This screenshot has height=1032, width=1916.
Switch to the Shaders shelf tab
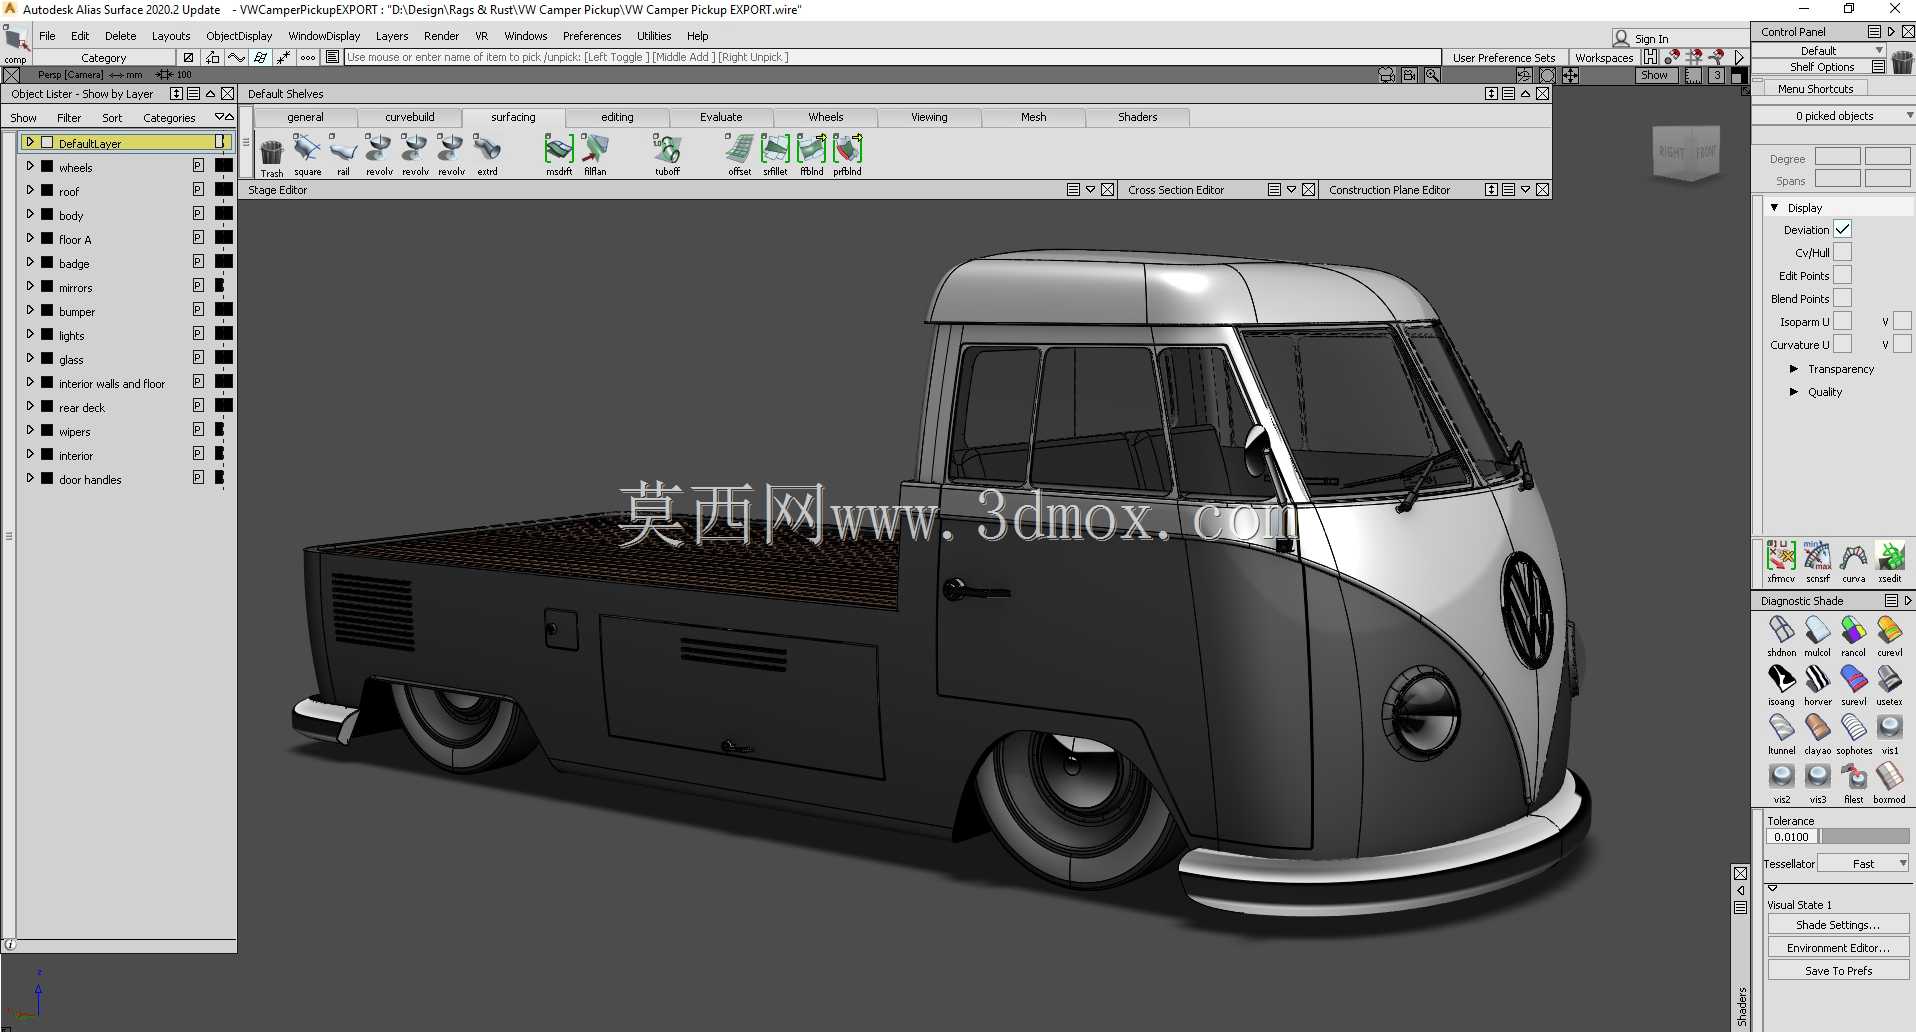[x=1137, y=117]
